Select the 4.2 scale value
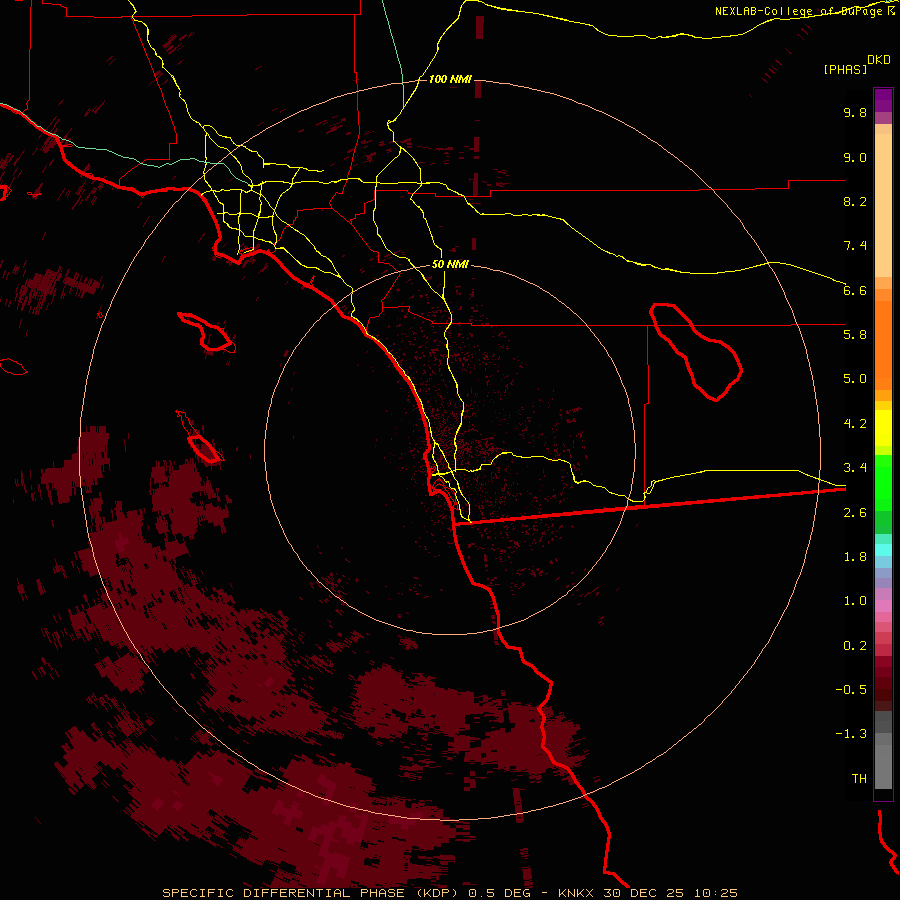 pyautogui.click(x=855, y=424)
